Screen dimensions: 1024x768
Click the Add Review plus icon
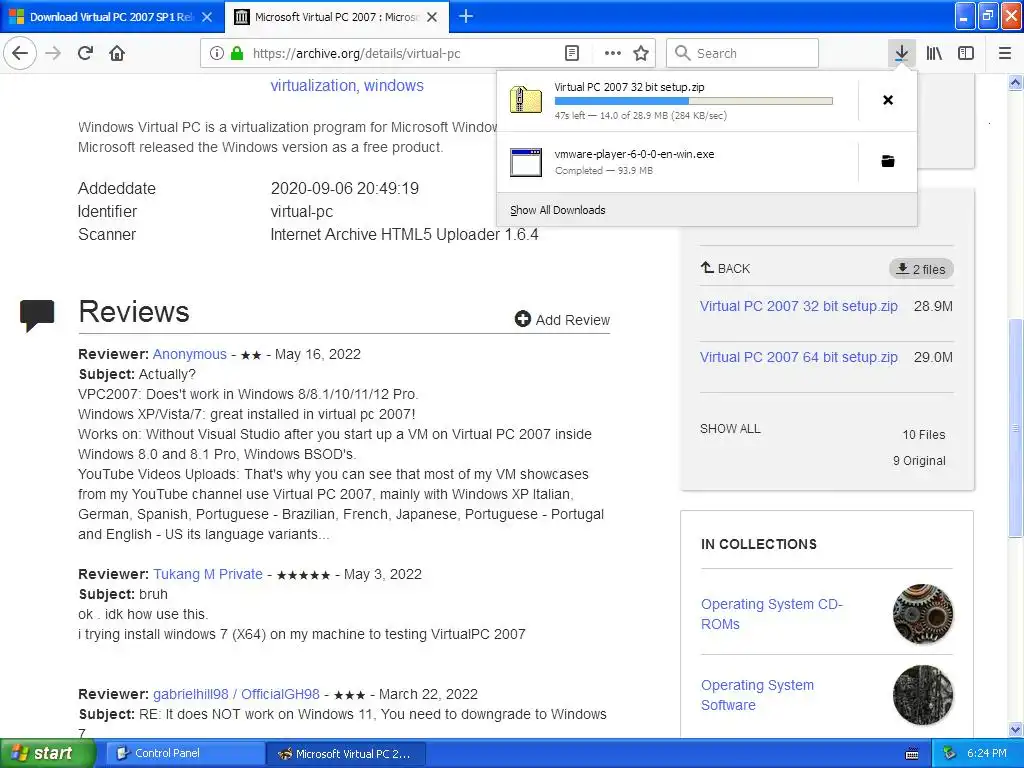point(522,319)
